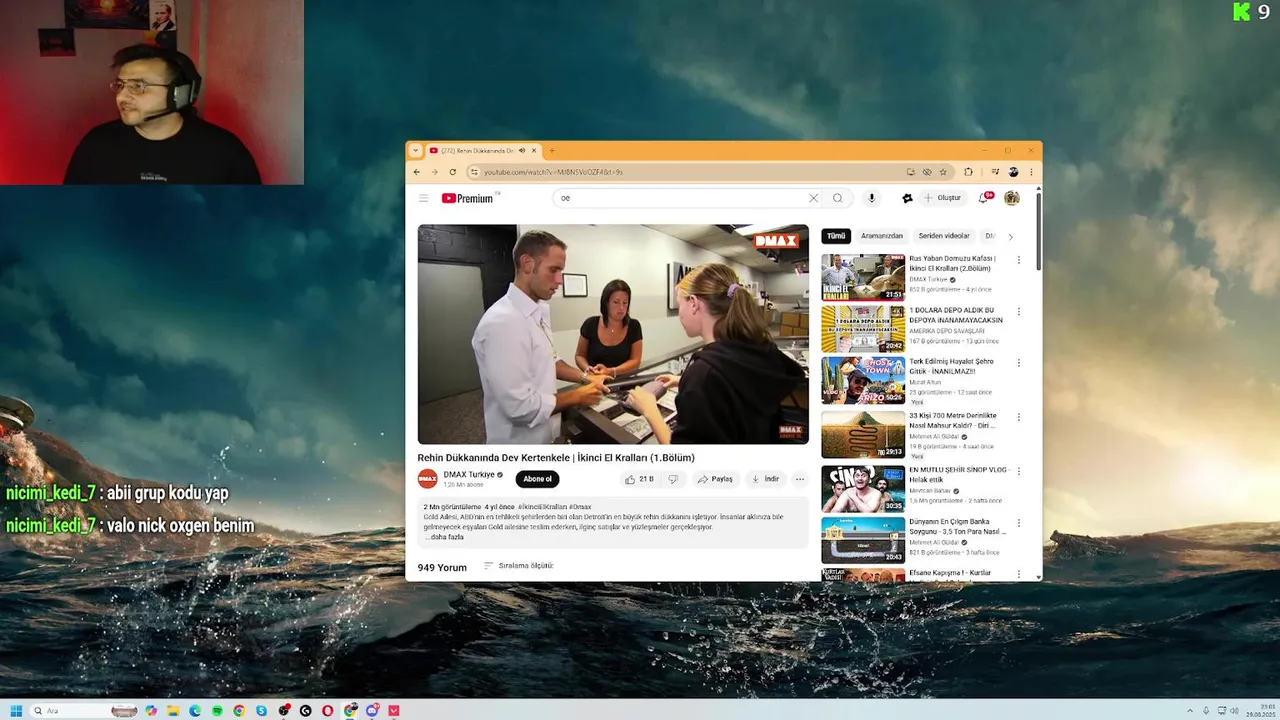Open the Chrome tab search dropdown
1280x720 pixels.
tap(416, 151)
